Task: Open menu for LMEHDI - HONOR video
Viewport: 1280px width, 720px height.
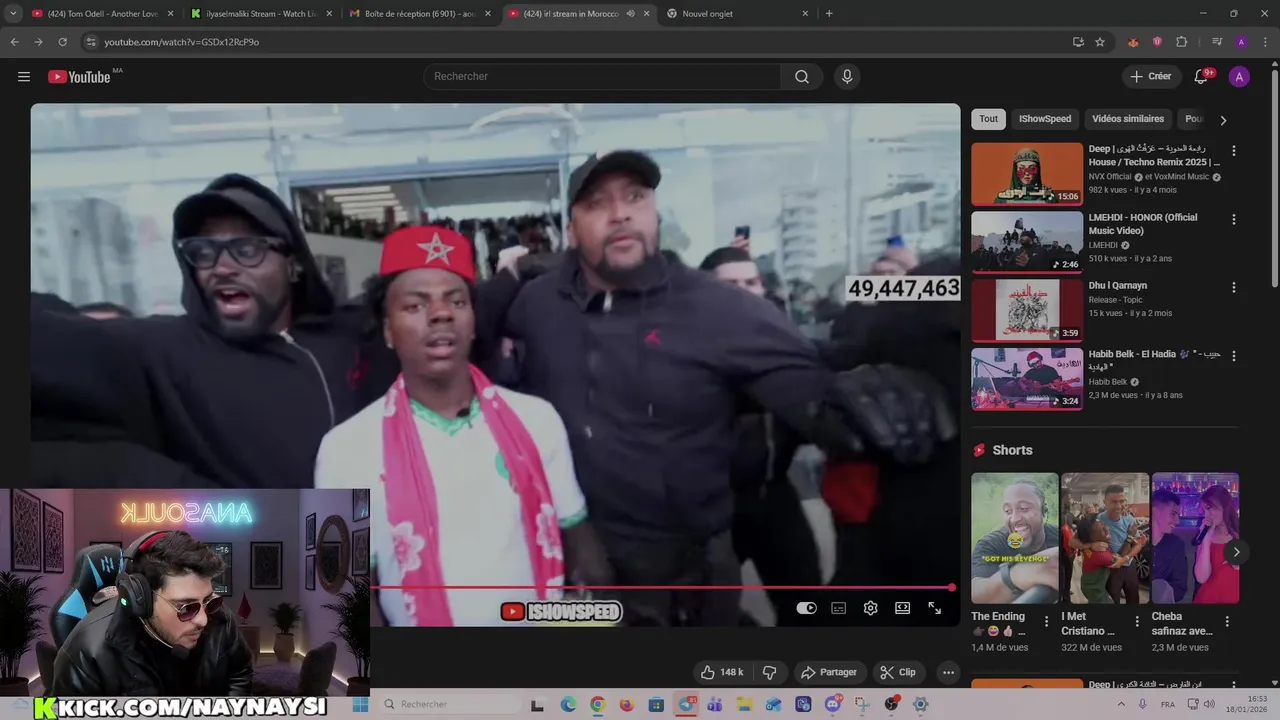Action: 1233,219
